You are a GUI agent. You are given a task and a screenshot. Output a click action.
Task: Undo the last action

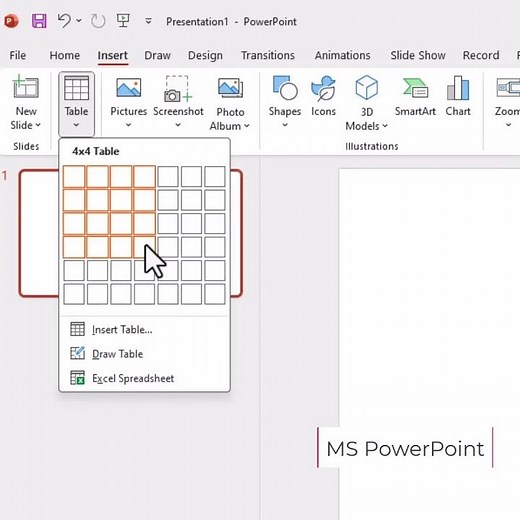(x=64, y=21)
